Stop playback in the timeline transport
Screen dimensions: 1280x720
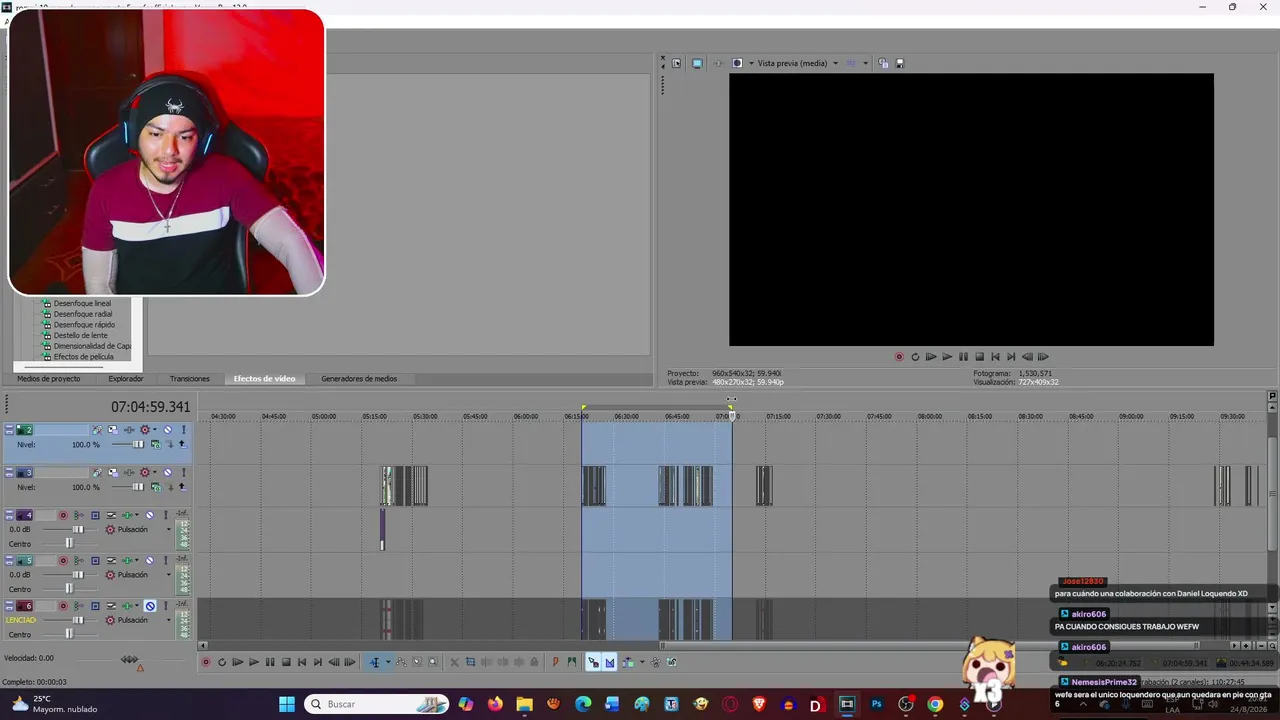pyautogui.click(x=286, y=662)
